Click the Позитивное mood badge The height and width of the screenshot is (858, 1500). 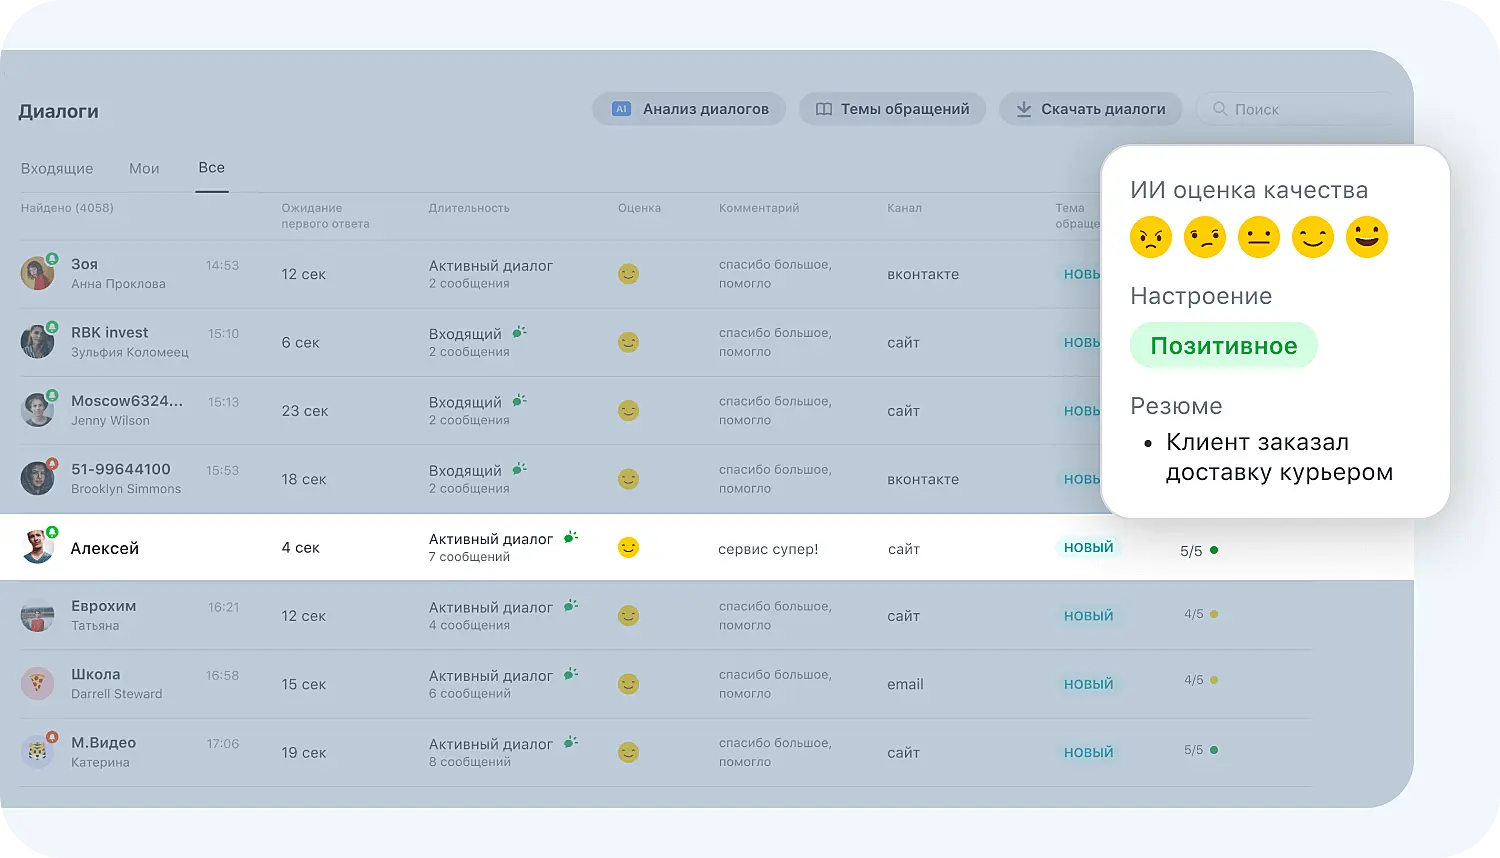click(x=1223, y=346)
